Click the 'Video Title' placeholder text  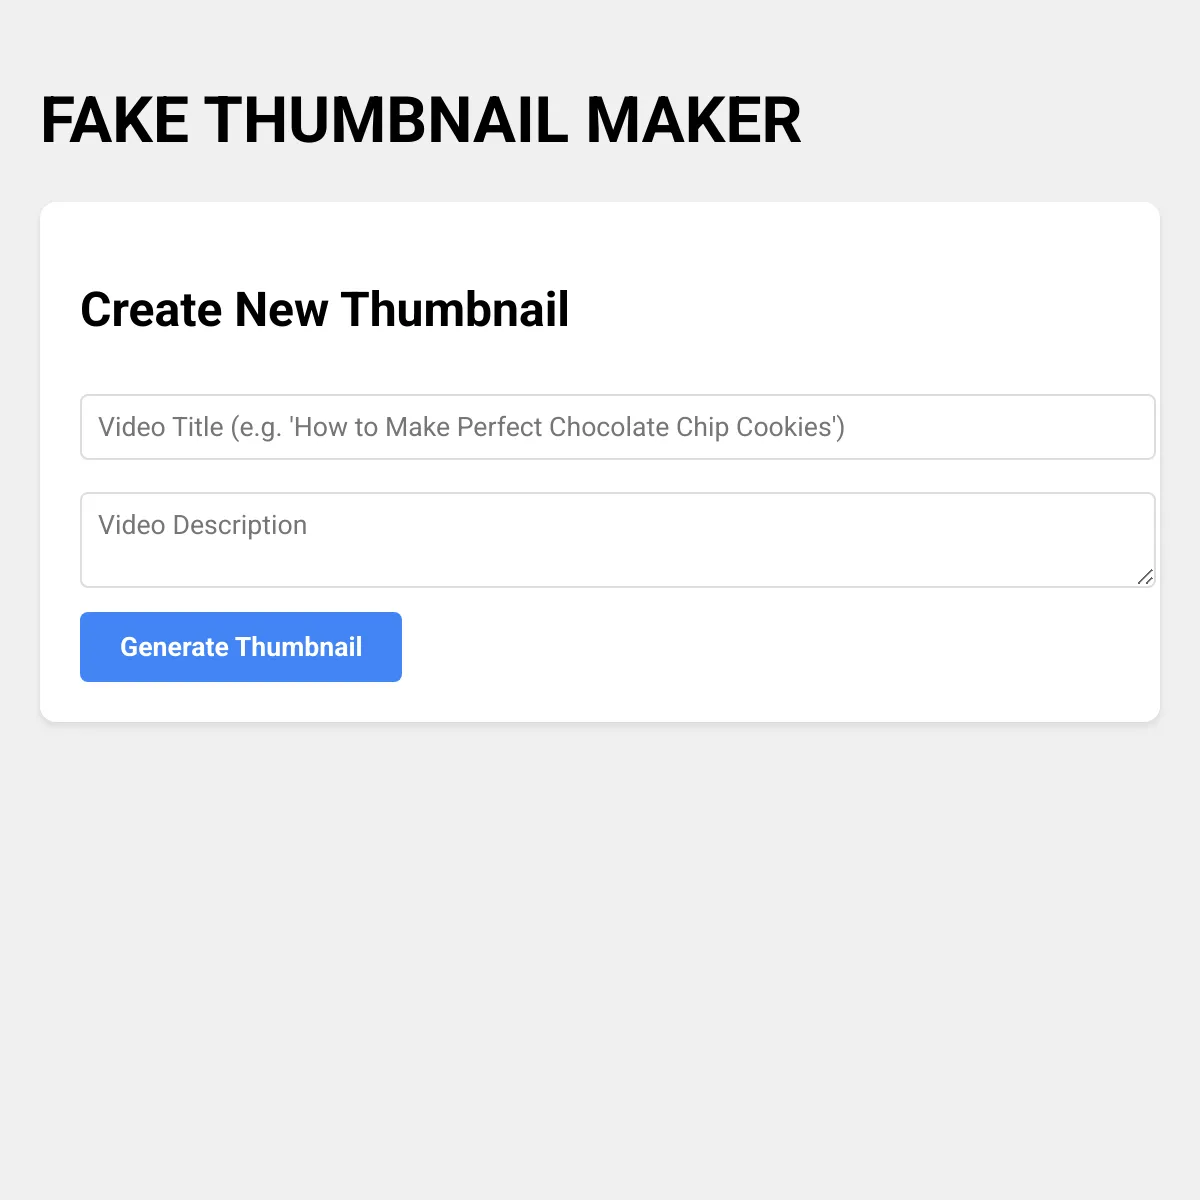coord(160,427)
